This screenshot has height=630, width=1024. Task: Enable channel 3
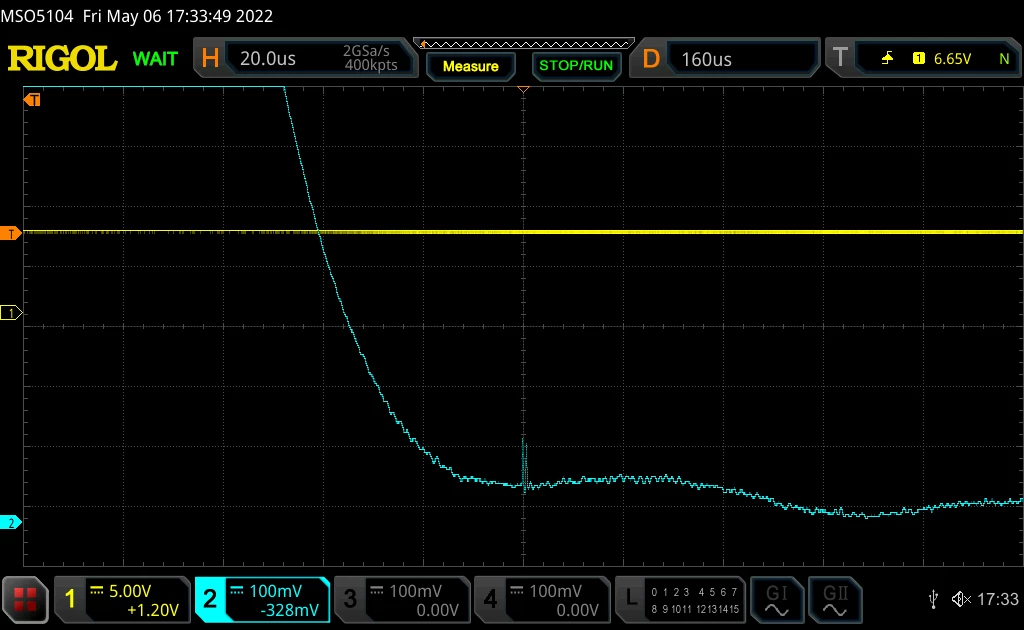click(x=350, y=599)
